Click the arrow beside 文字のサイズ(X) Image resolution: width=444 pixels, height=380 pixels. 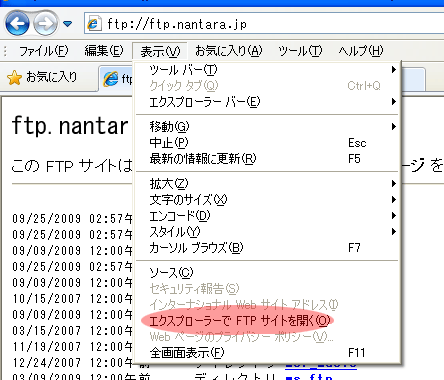point(394,200)
